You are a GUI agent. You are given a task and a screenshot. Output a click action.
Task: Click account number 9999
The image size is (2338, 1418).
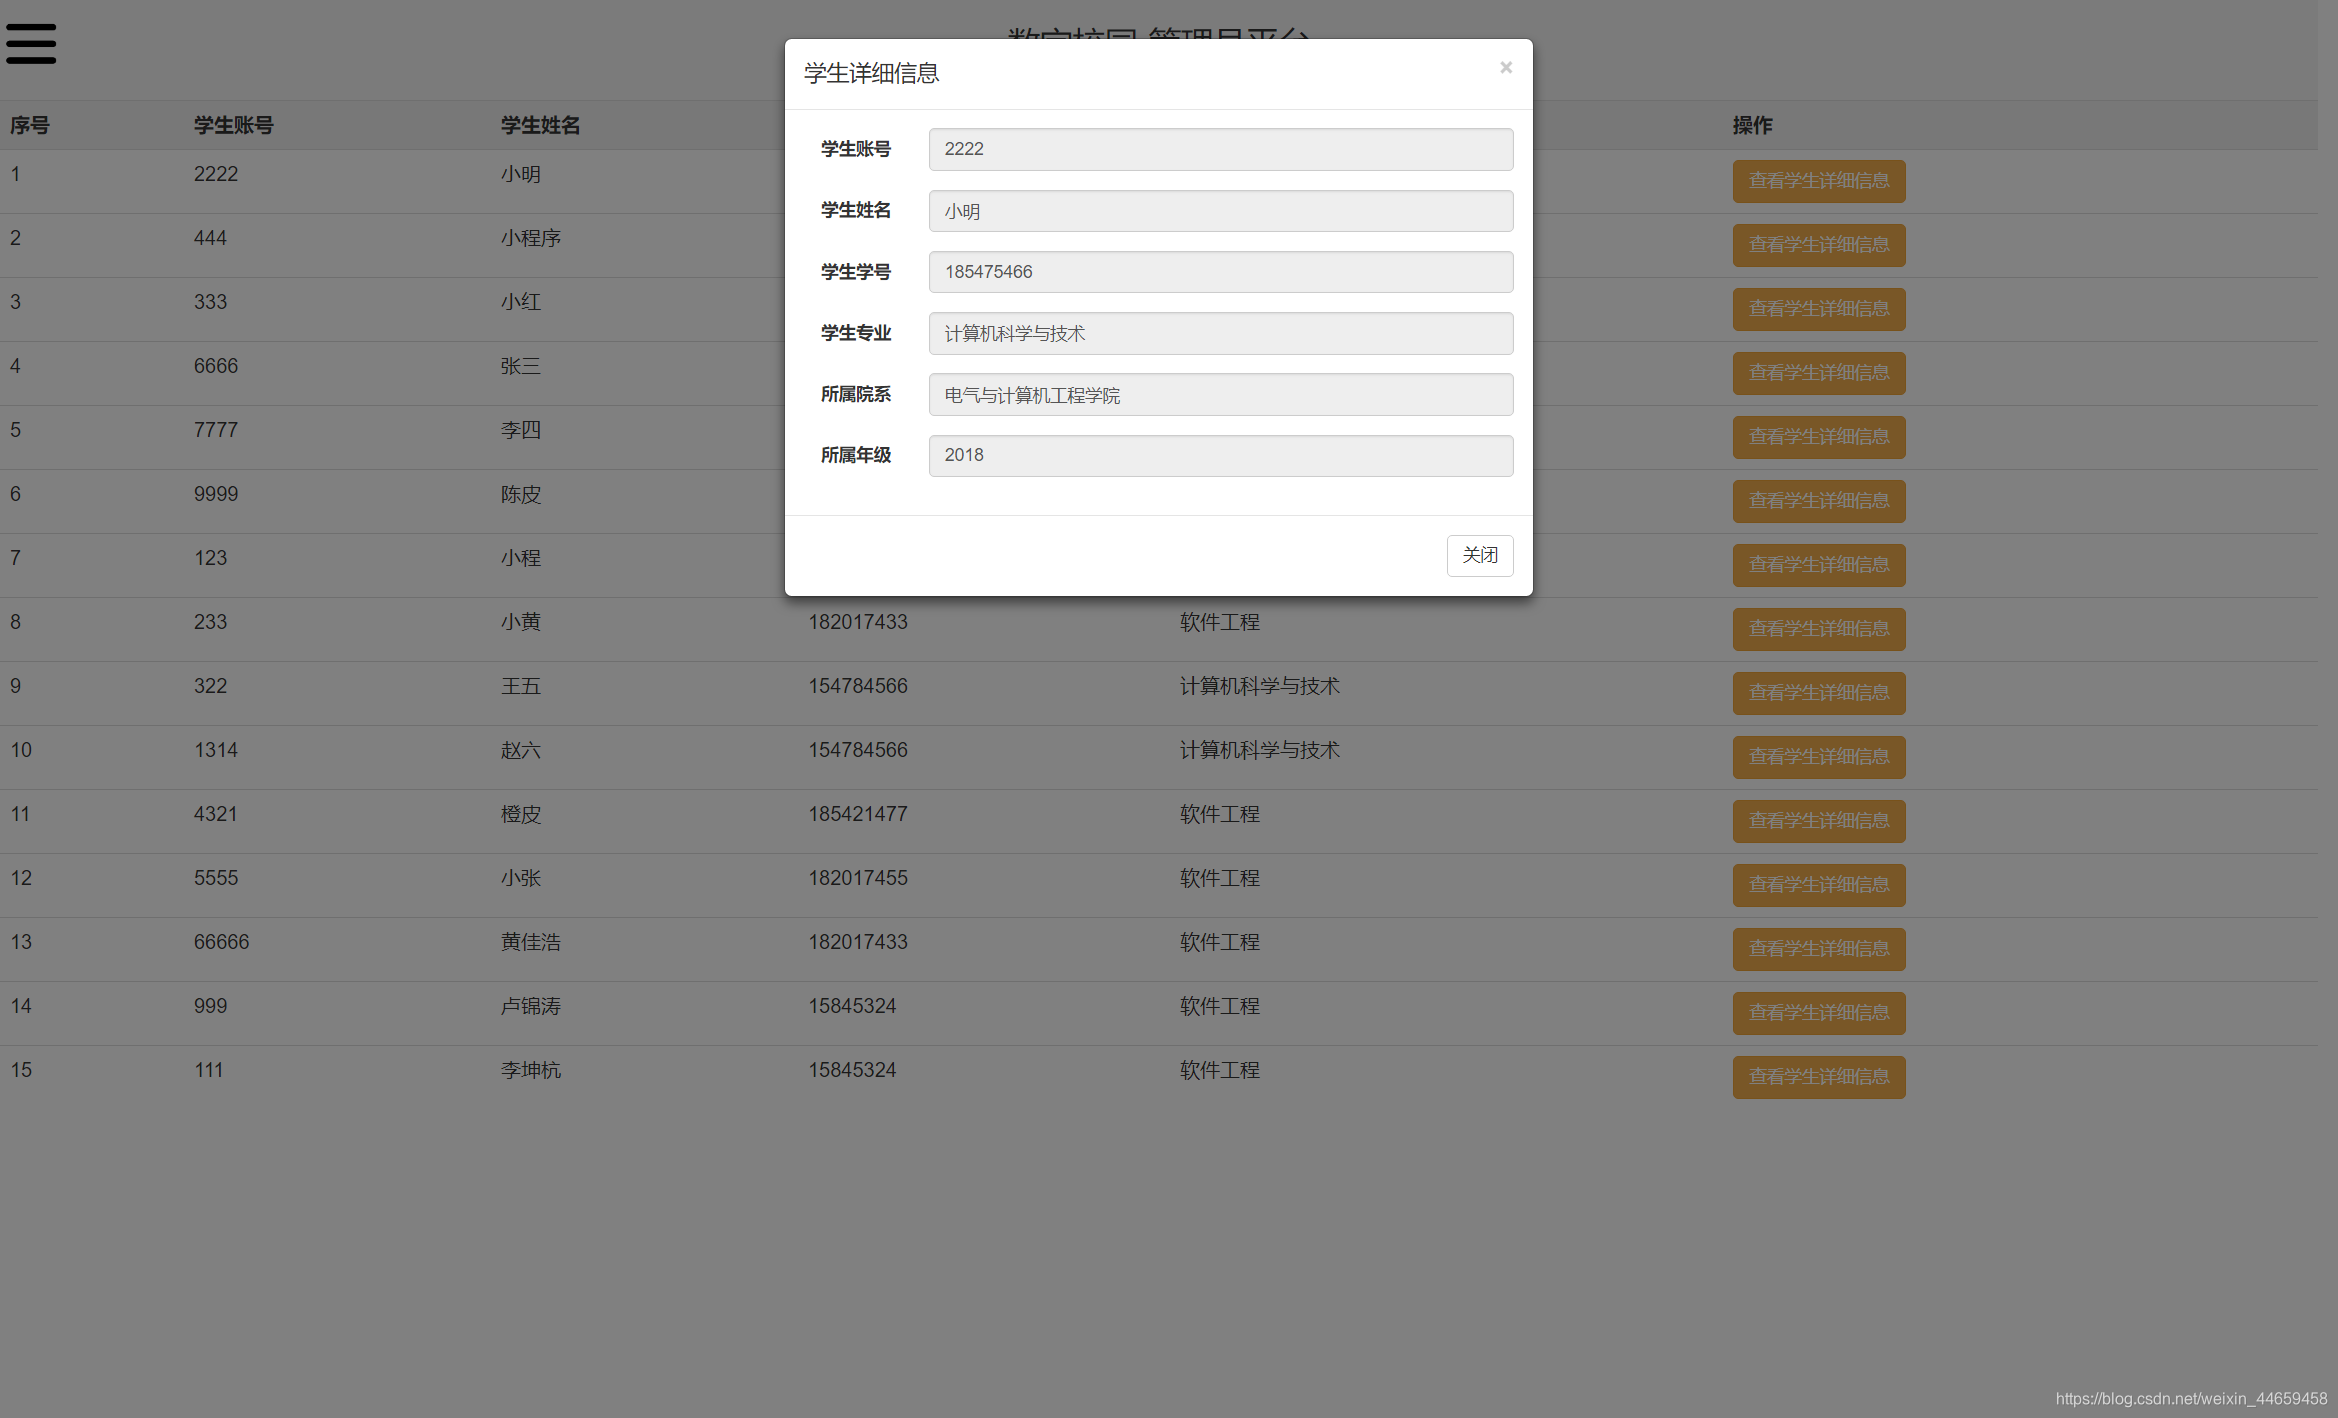(x=216, y=494)
